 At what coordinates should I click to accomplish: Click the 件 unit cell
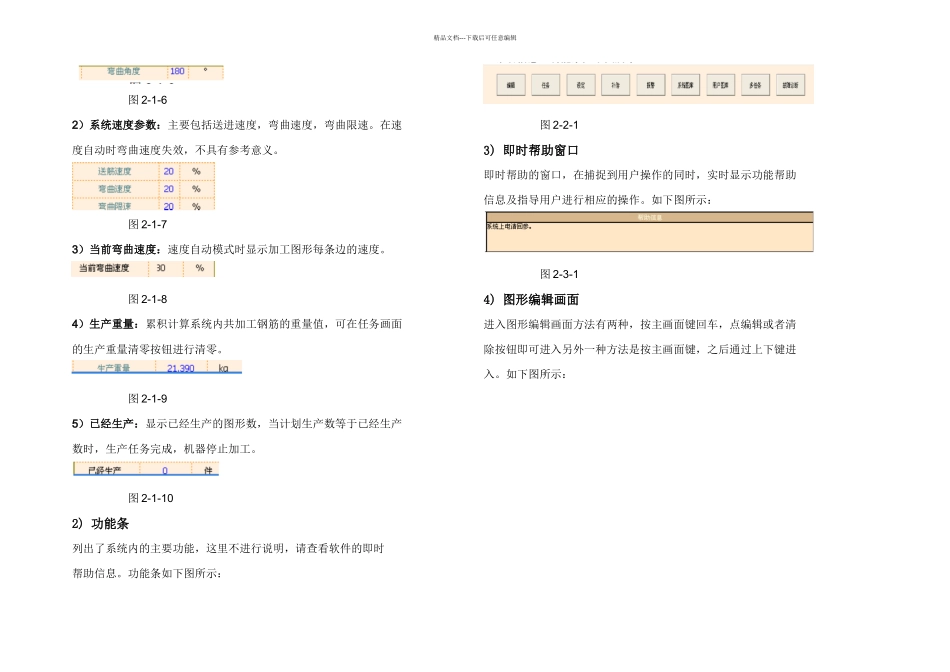(x=208, y=470)
